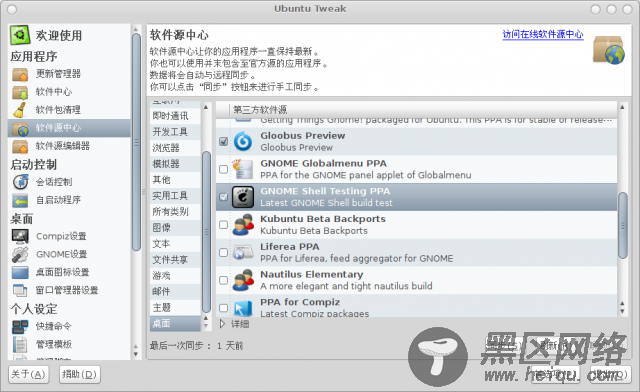
Task: Click the Gloobus Preview swirl icon
Action: point(243,141)
